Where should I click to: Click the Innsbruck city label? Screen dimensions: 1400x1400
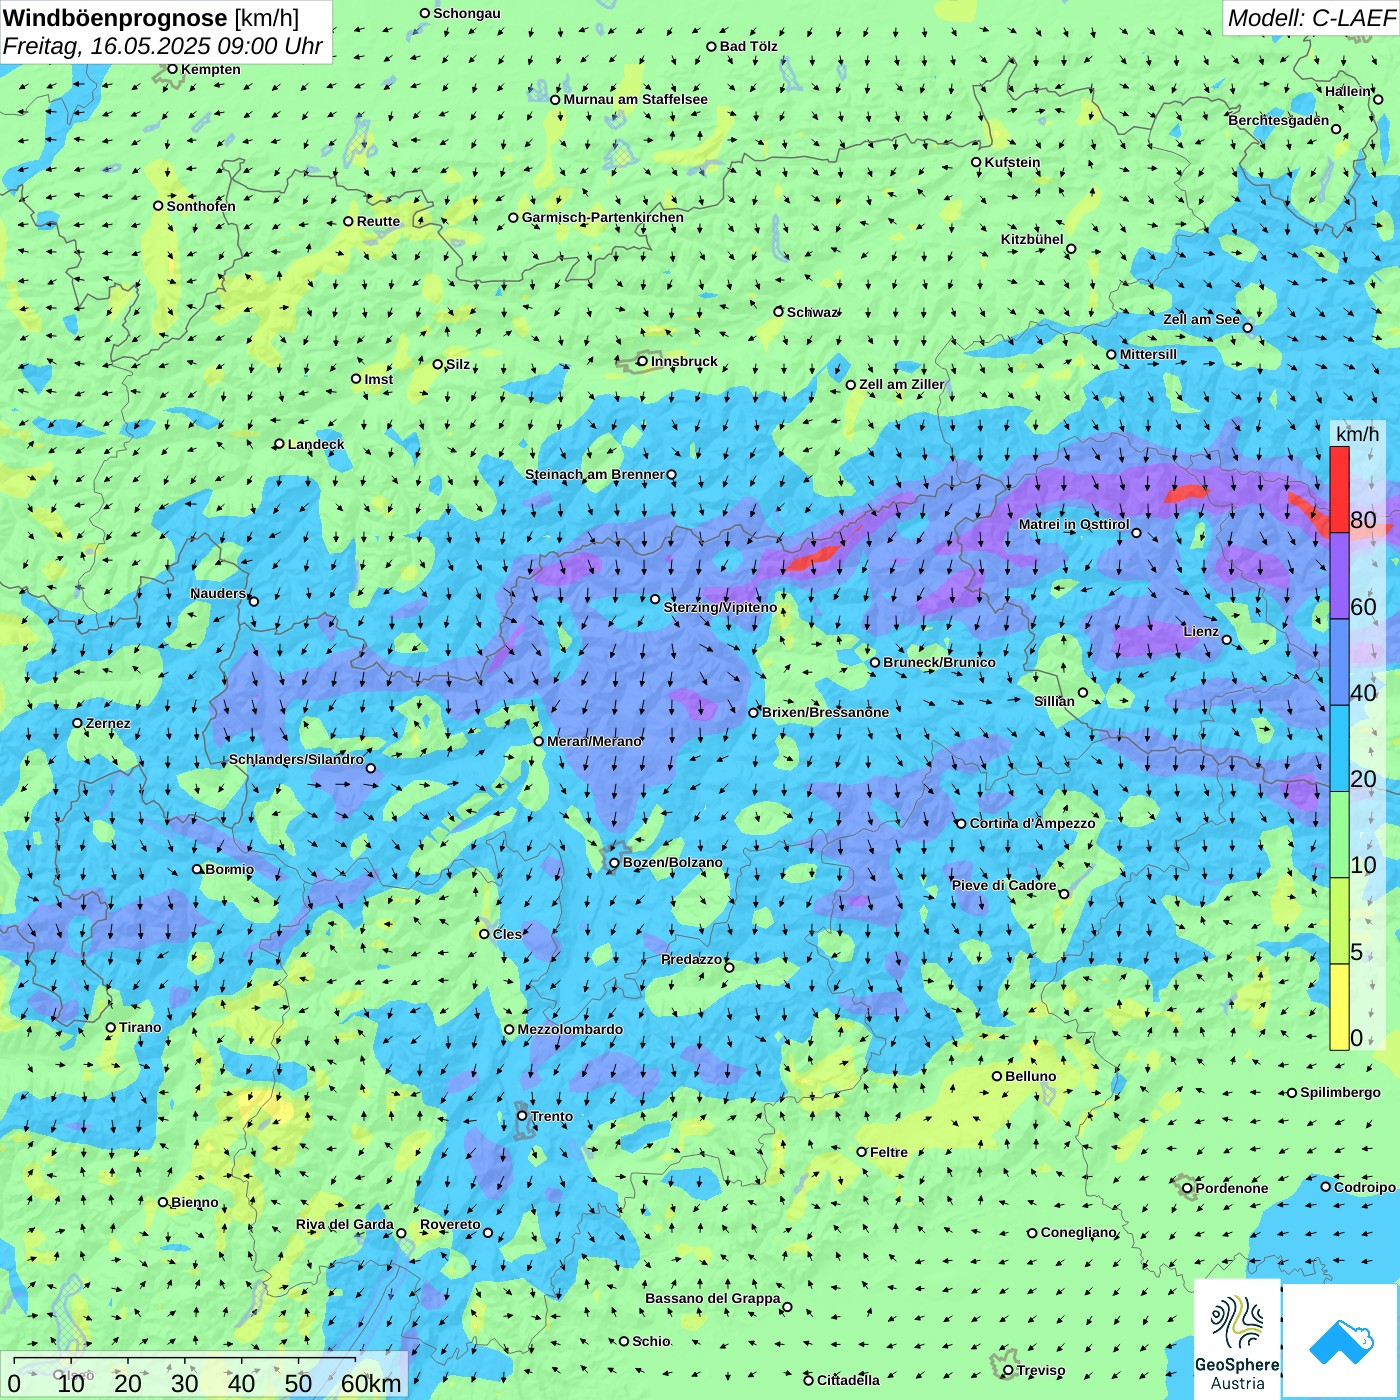(x=684, y=361)
